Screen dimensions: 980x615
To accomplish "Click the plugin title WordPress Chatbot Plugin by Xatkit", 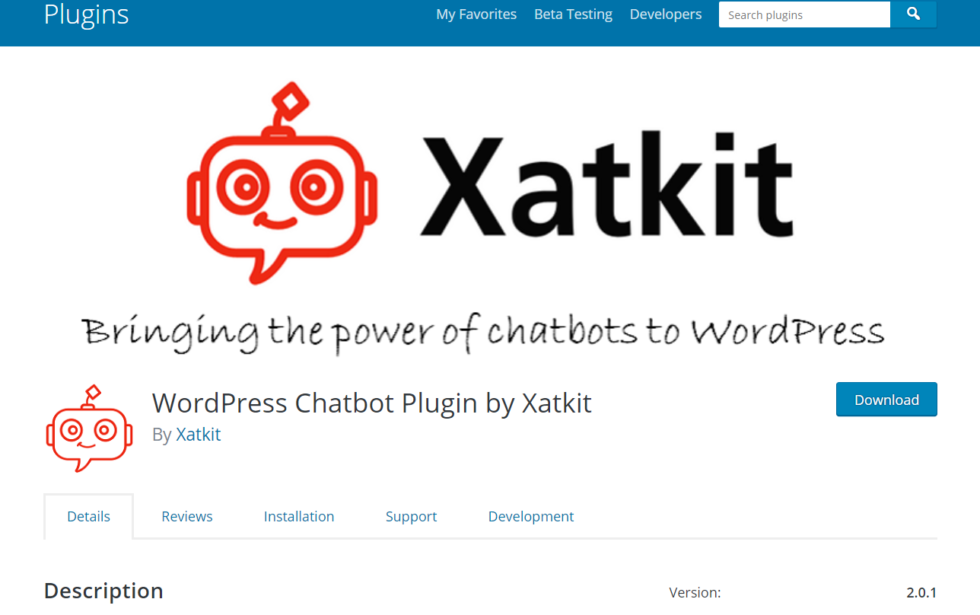I will [x=372, y=403].
